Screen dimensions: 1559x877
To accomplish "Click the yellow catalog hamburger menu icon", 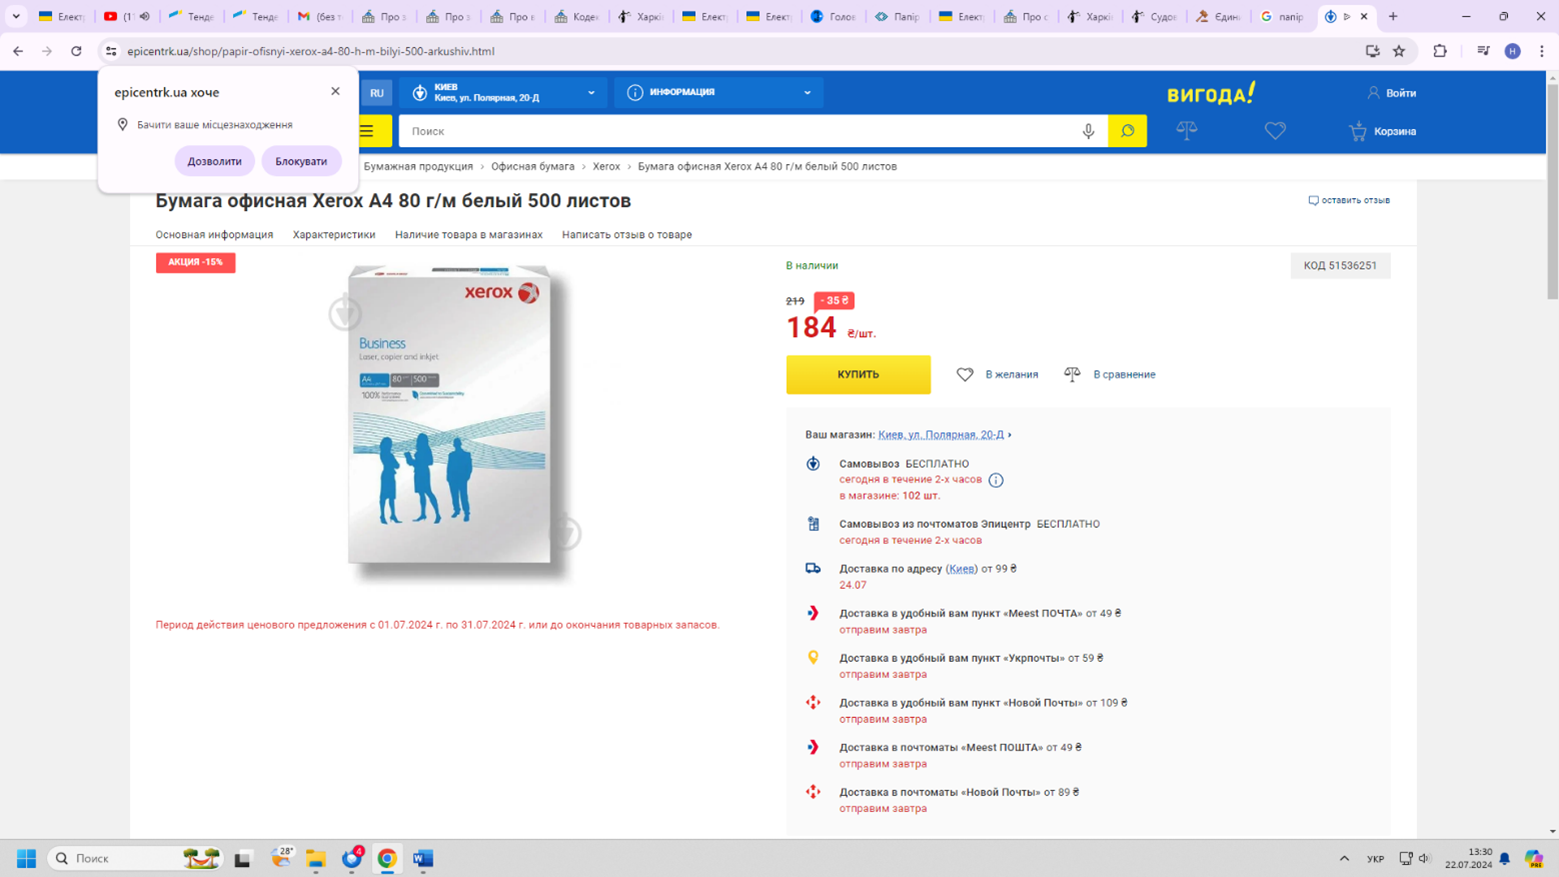I will point(370,131).
